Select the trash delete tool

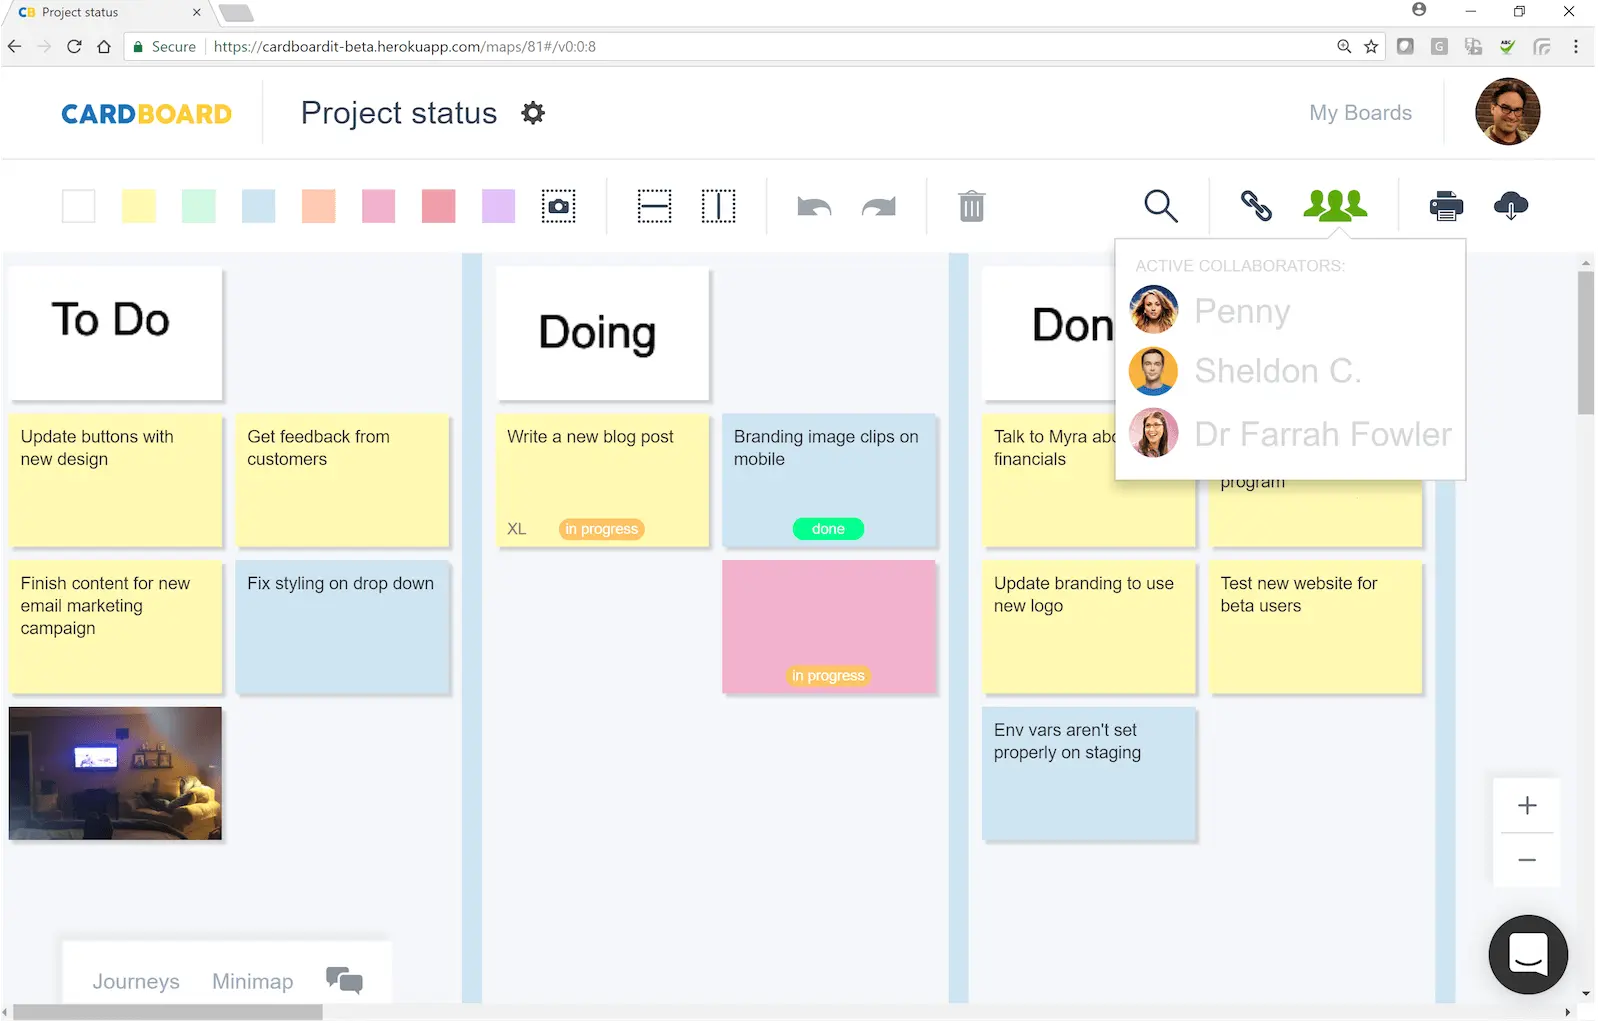[x=971, y=206]
